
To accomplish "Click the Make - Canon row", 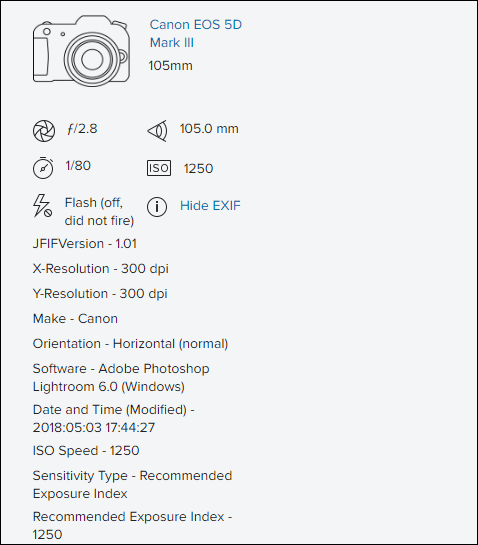I will (75, 319).
